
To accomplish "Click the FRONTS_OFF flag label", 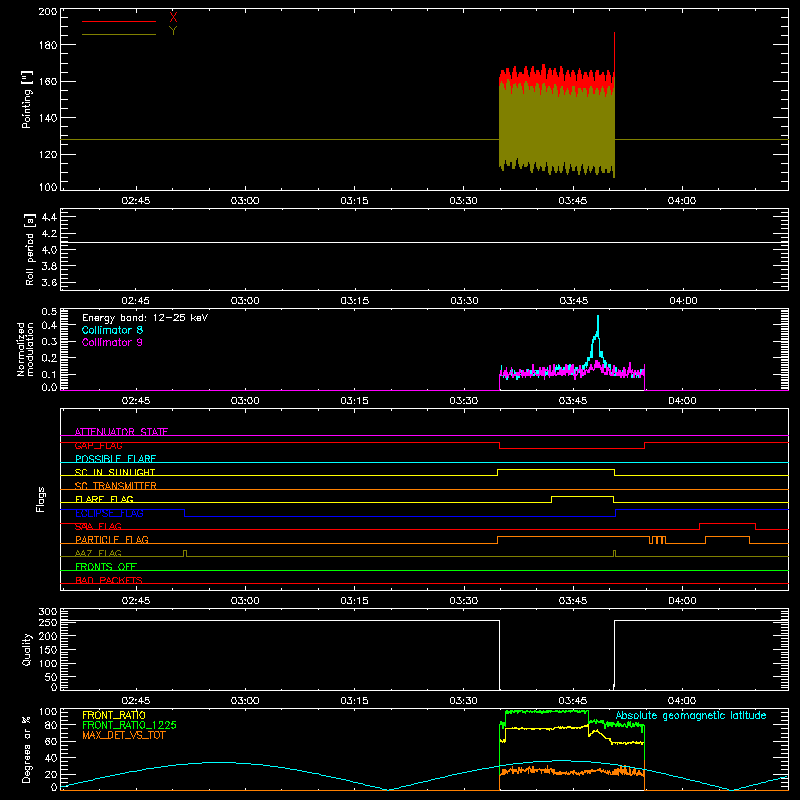I will [106, 566].
